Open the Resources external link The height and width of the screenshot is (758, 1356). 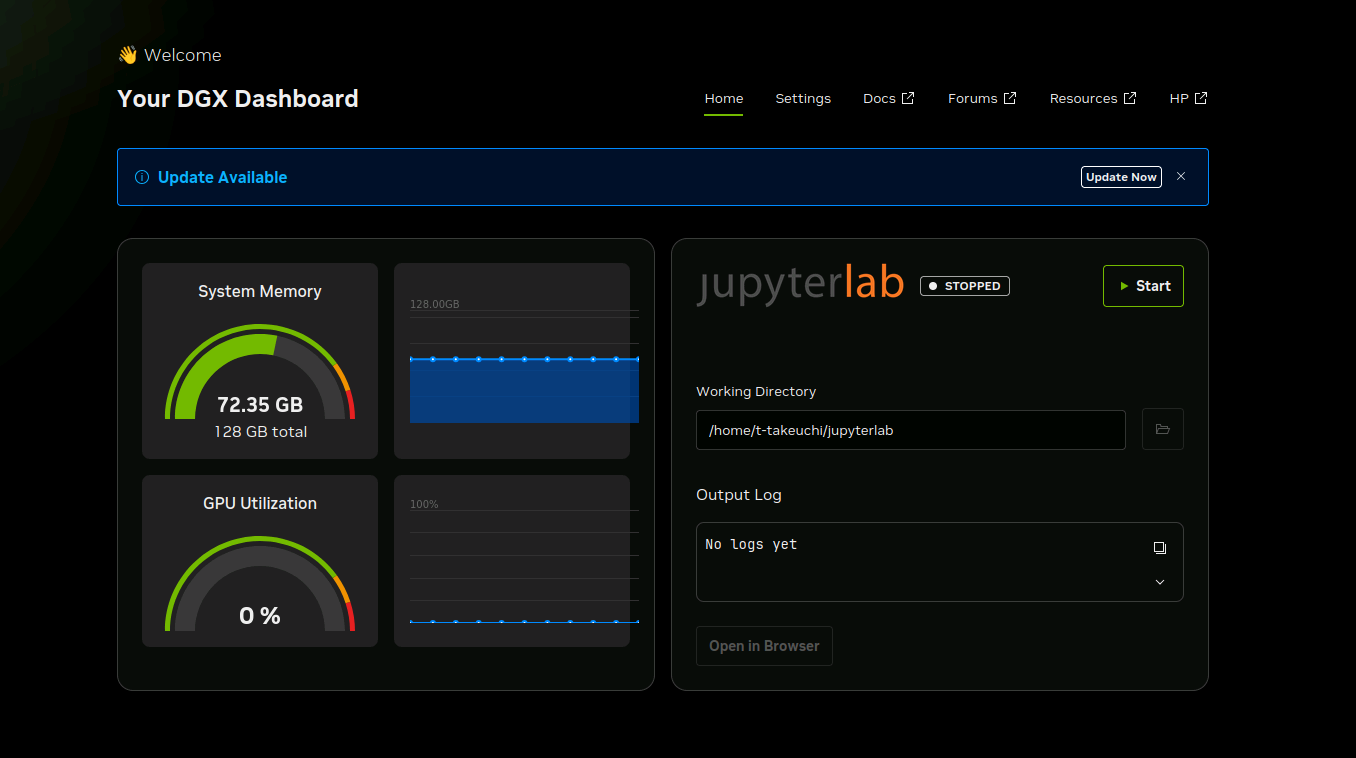(1092, 98)
